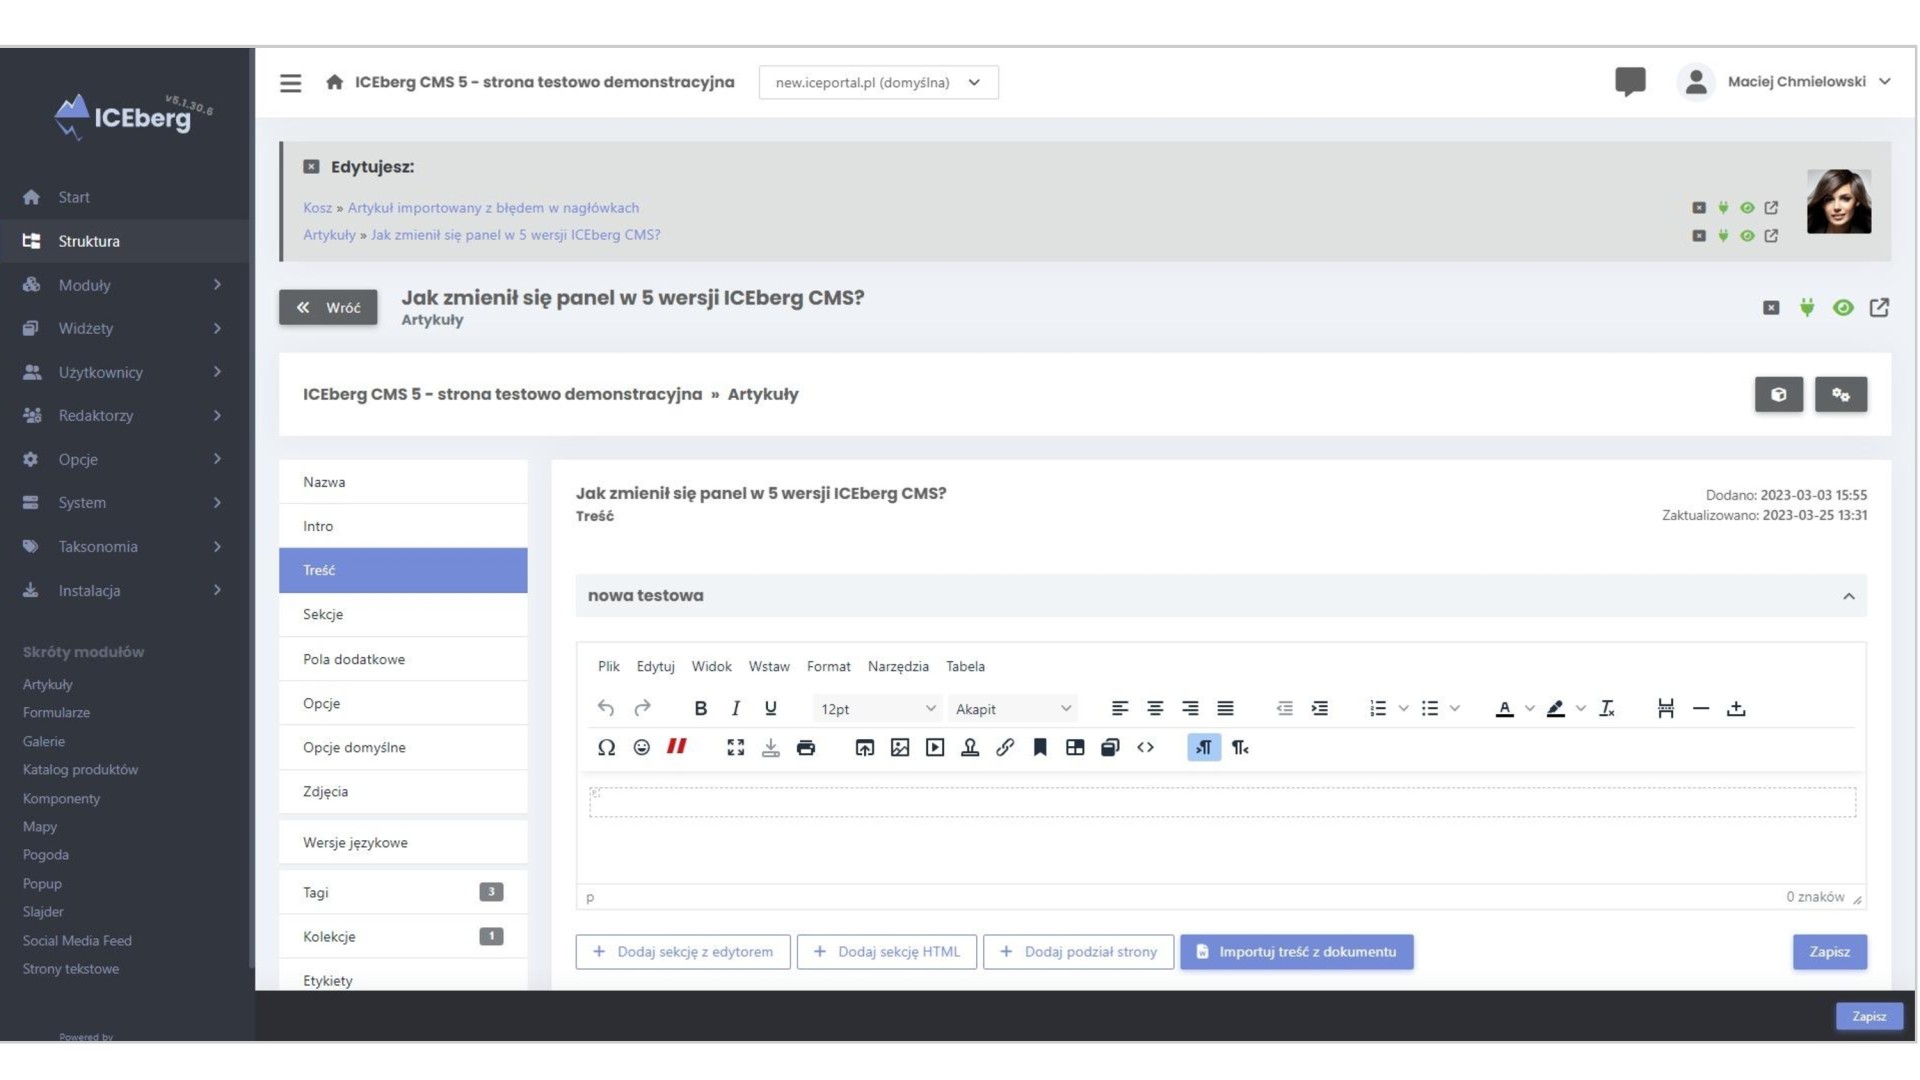Open the Format menu
The image size is (1920, 1080).
tap(829, 666)
